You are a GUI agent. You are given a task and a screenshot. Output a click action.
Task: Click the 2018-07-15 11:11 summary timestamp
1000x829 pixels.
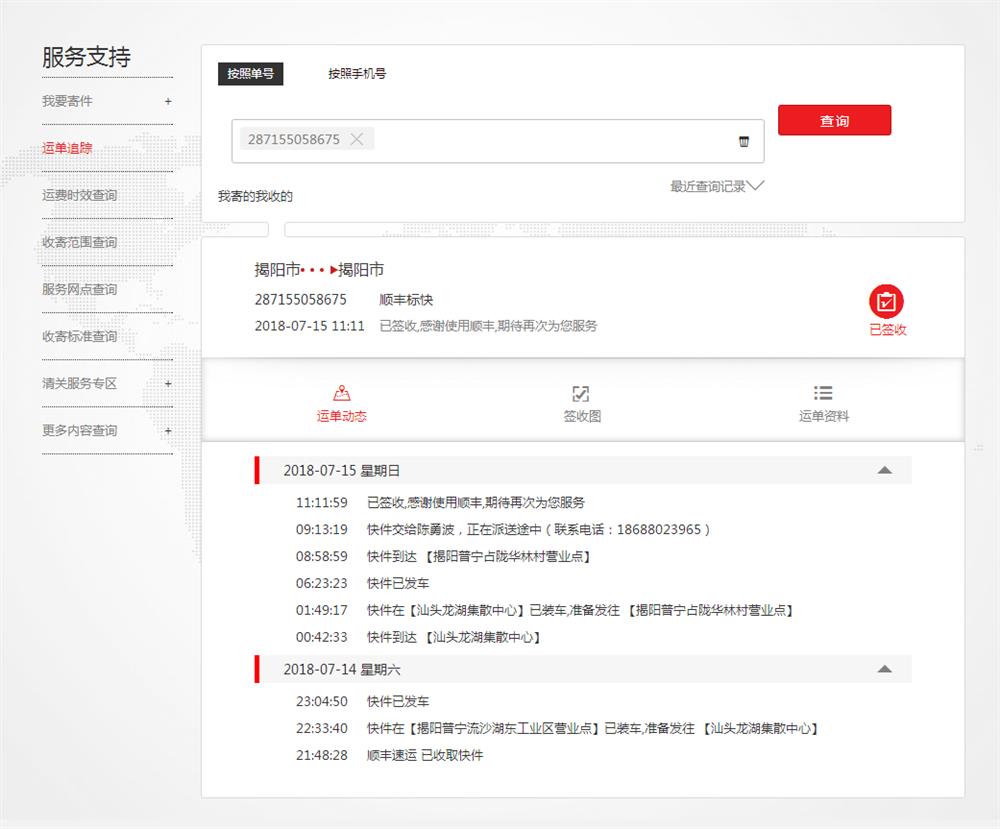(309, 326)
